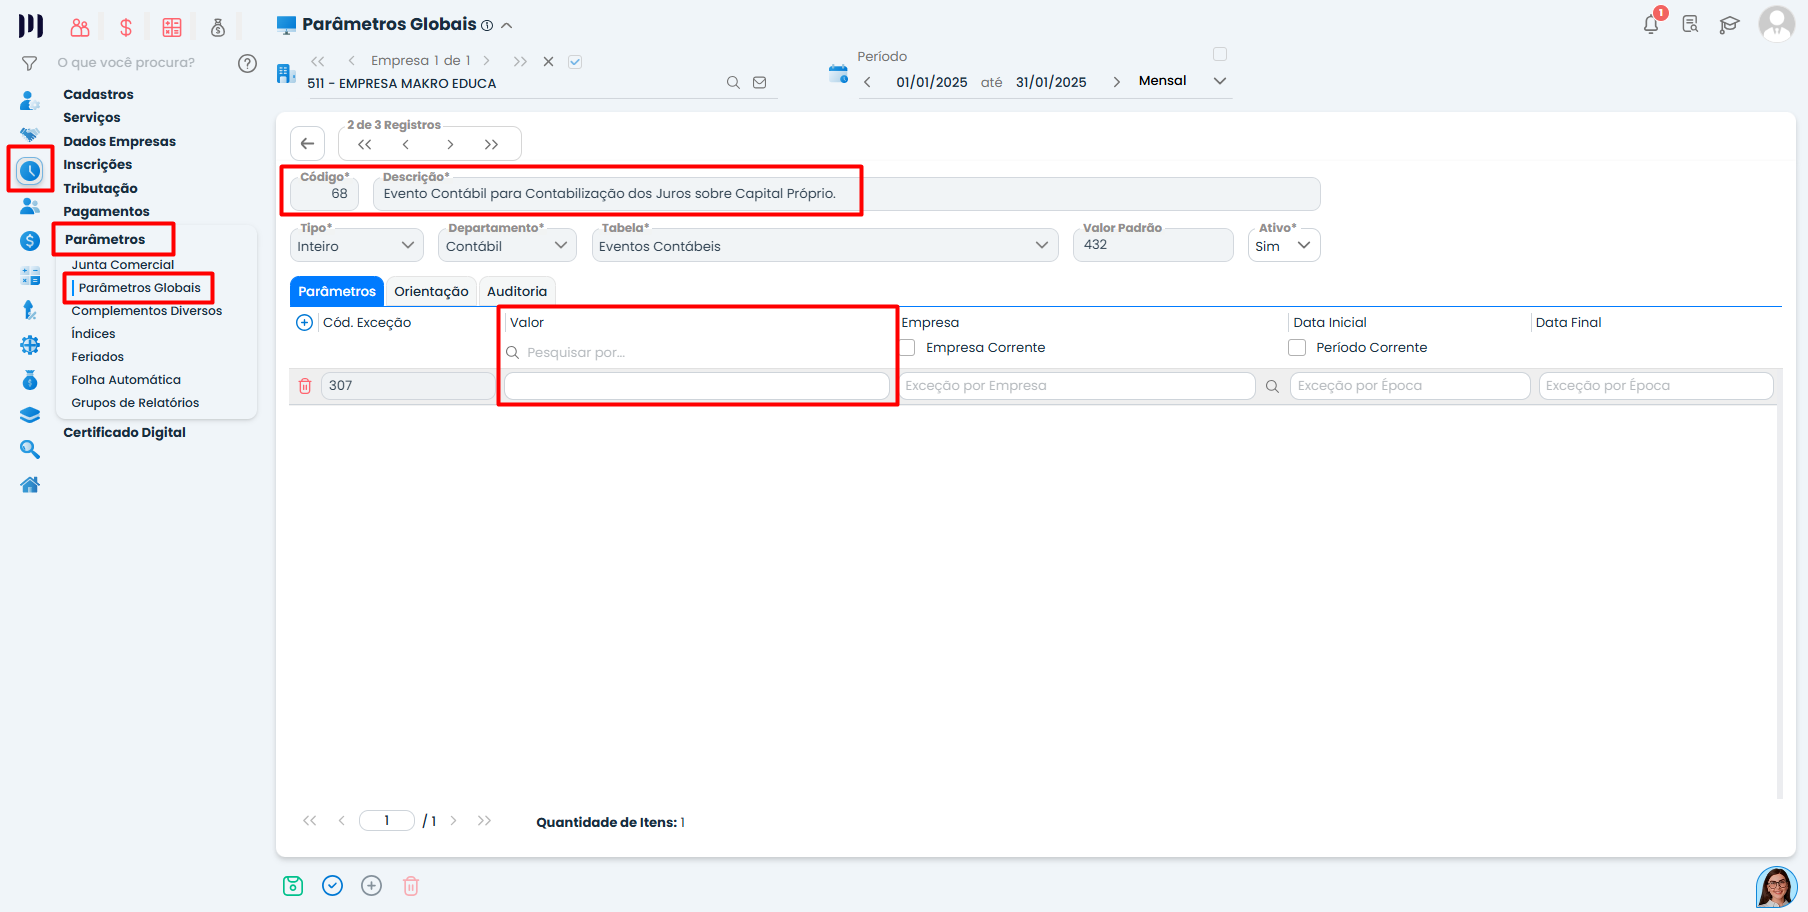Click the plus icon to add a new record
The image size is (1808, 912).
point(371,885)
